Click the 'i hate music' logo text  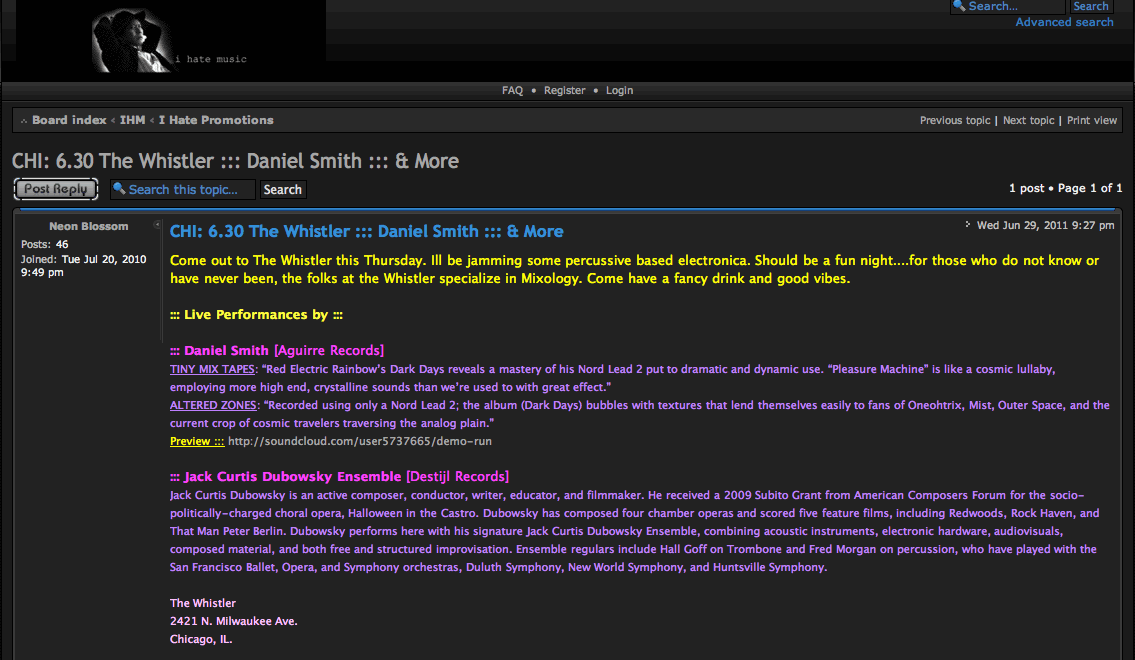pos(211,59)
